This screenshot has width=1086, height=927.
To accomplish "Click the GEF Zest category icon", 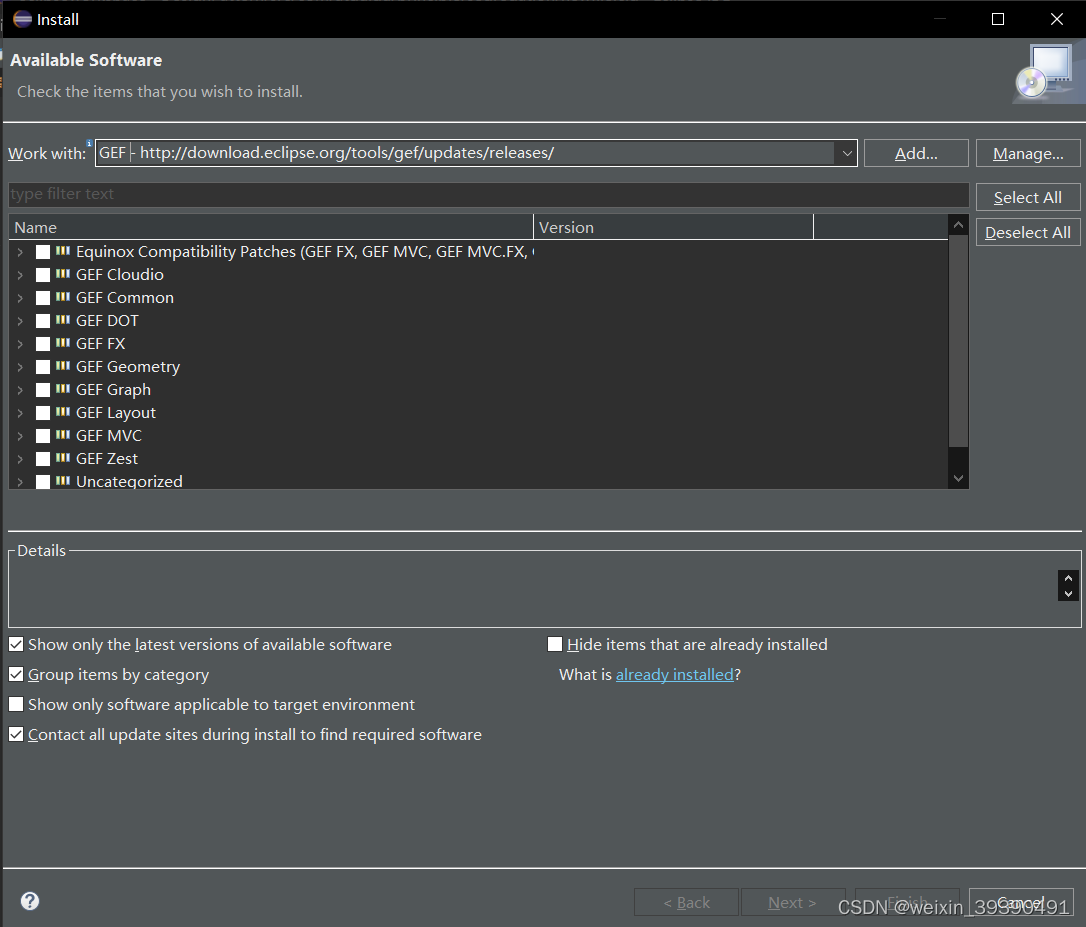I will point(63,457).
